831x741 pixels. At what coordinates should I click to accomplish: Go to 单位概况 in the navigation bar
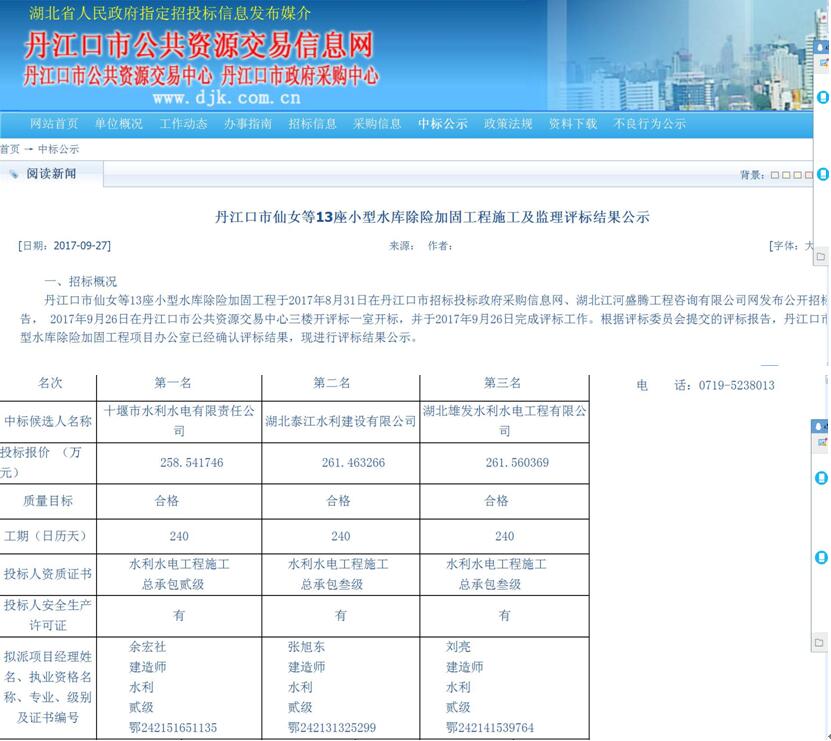(119, 124)
